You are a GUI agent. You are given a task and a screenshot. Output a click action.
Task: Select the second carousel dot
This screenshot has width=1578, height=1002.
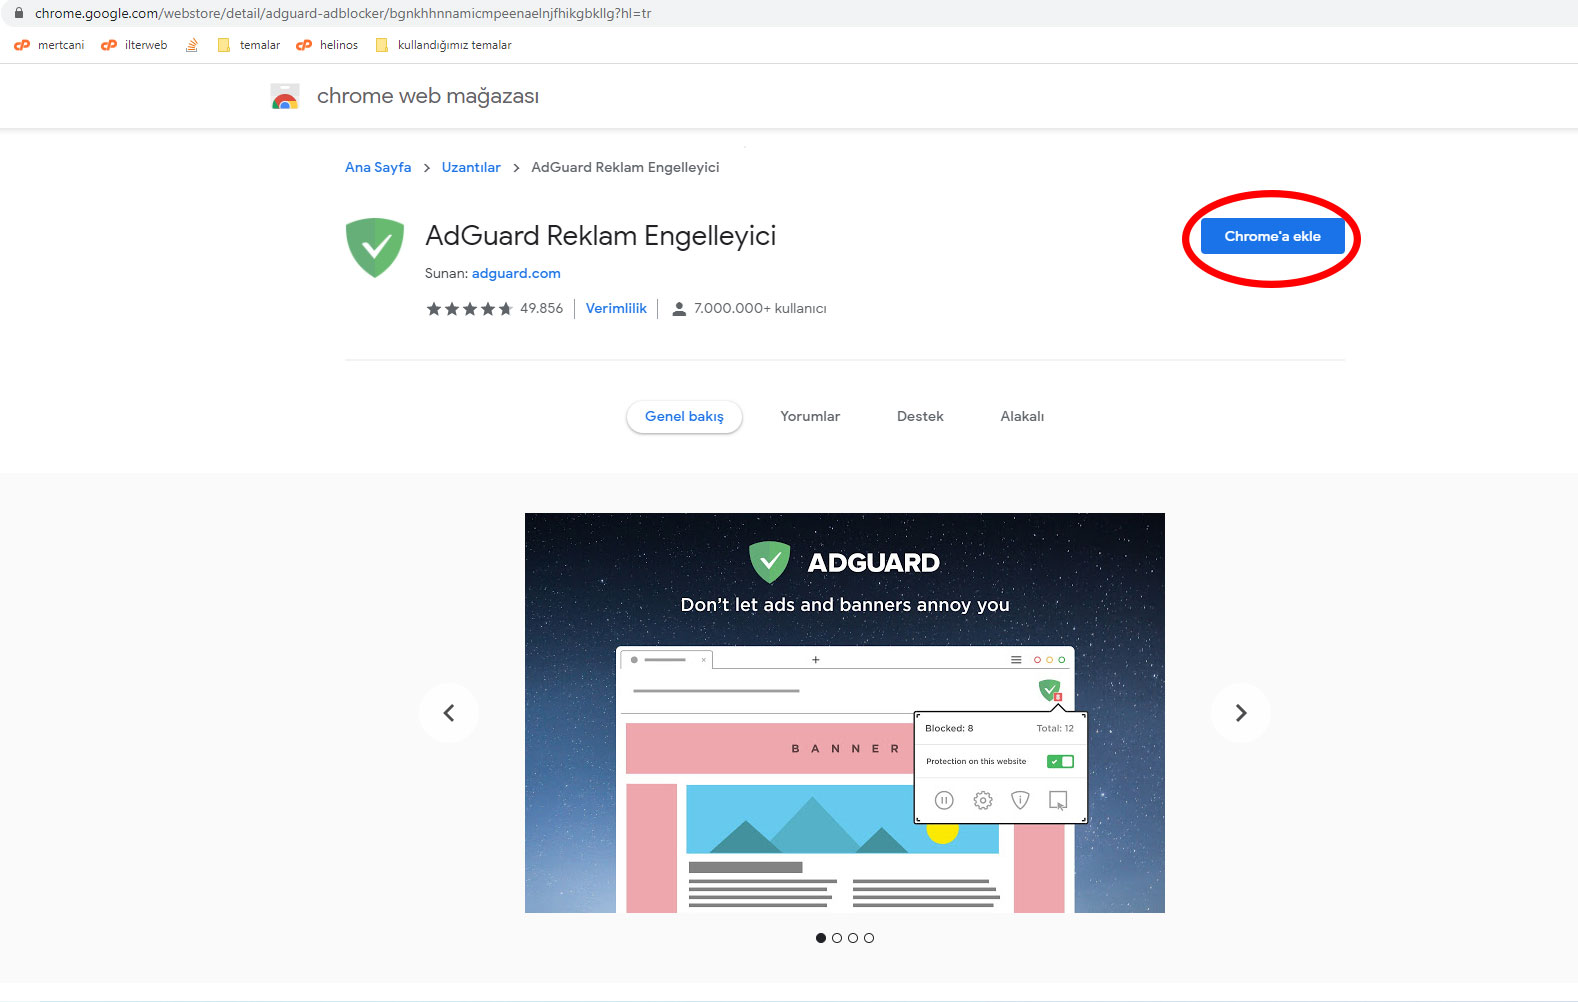click(x=837, y=938)
